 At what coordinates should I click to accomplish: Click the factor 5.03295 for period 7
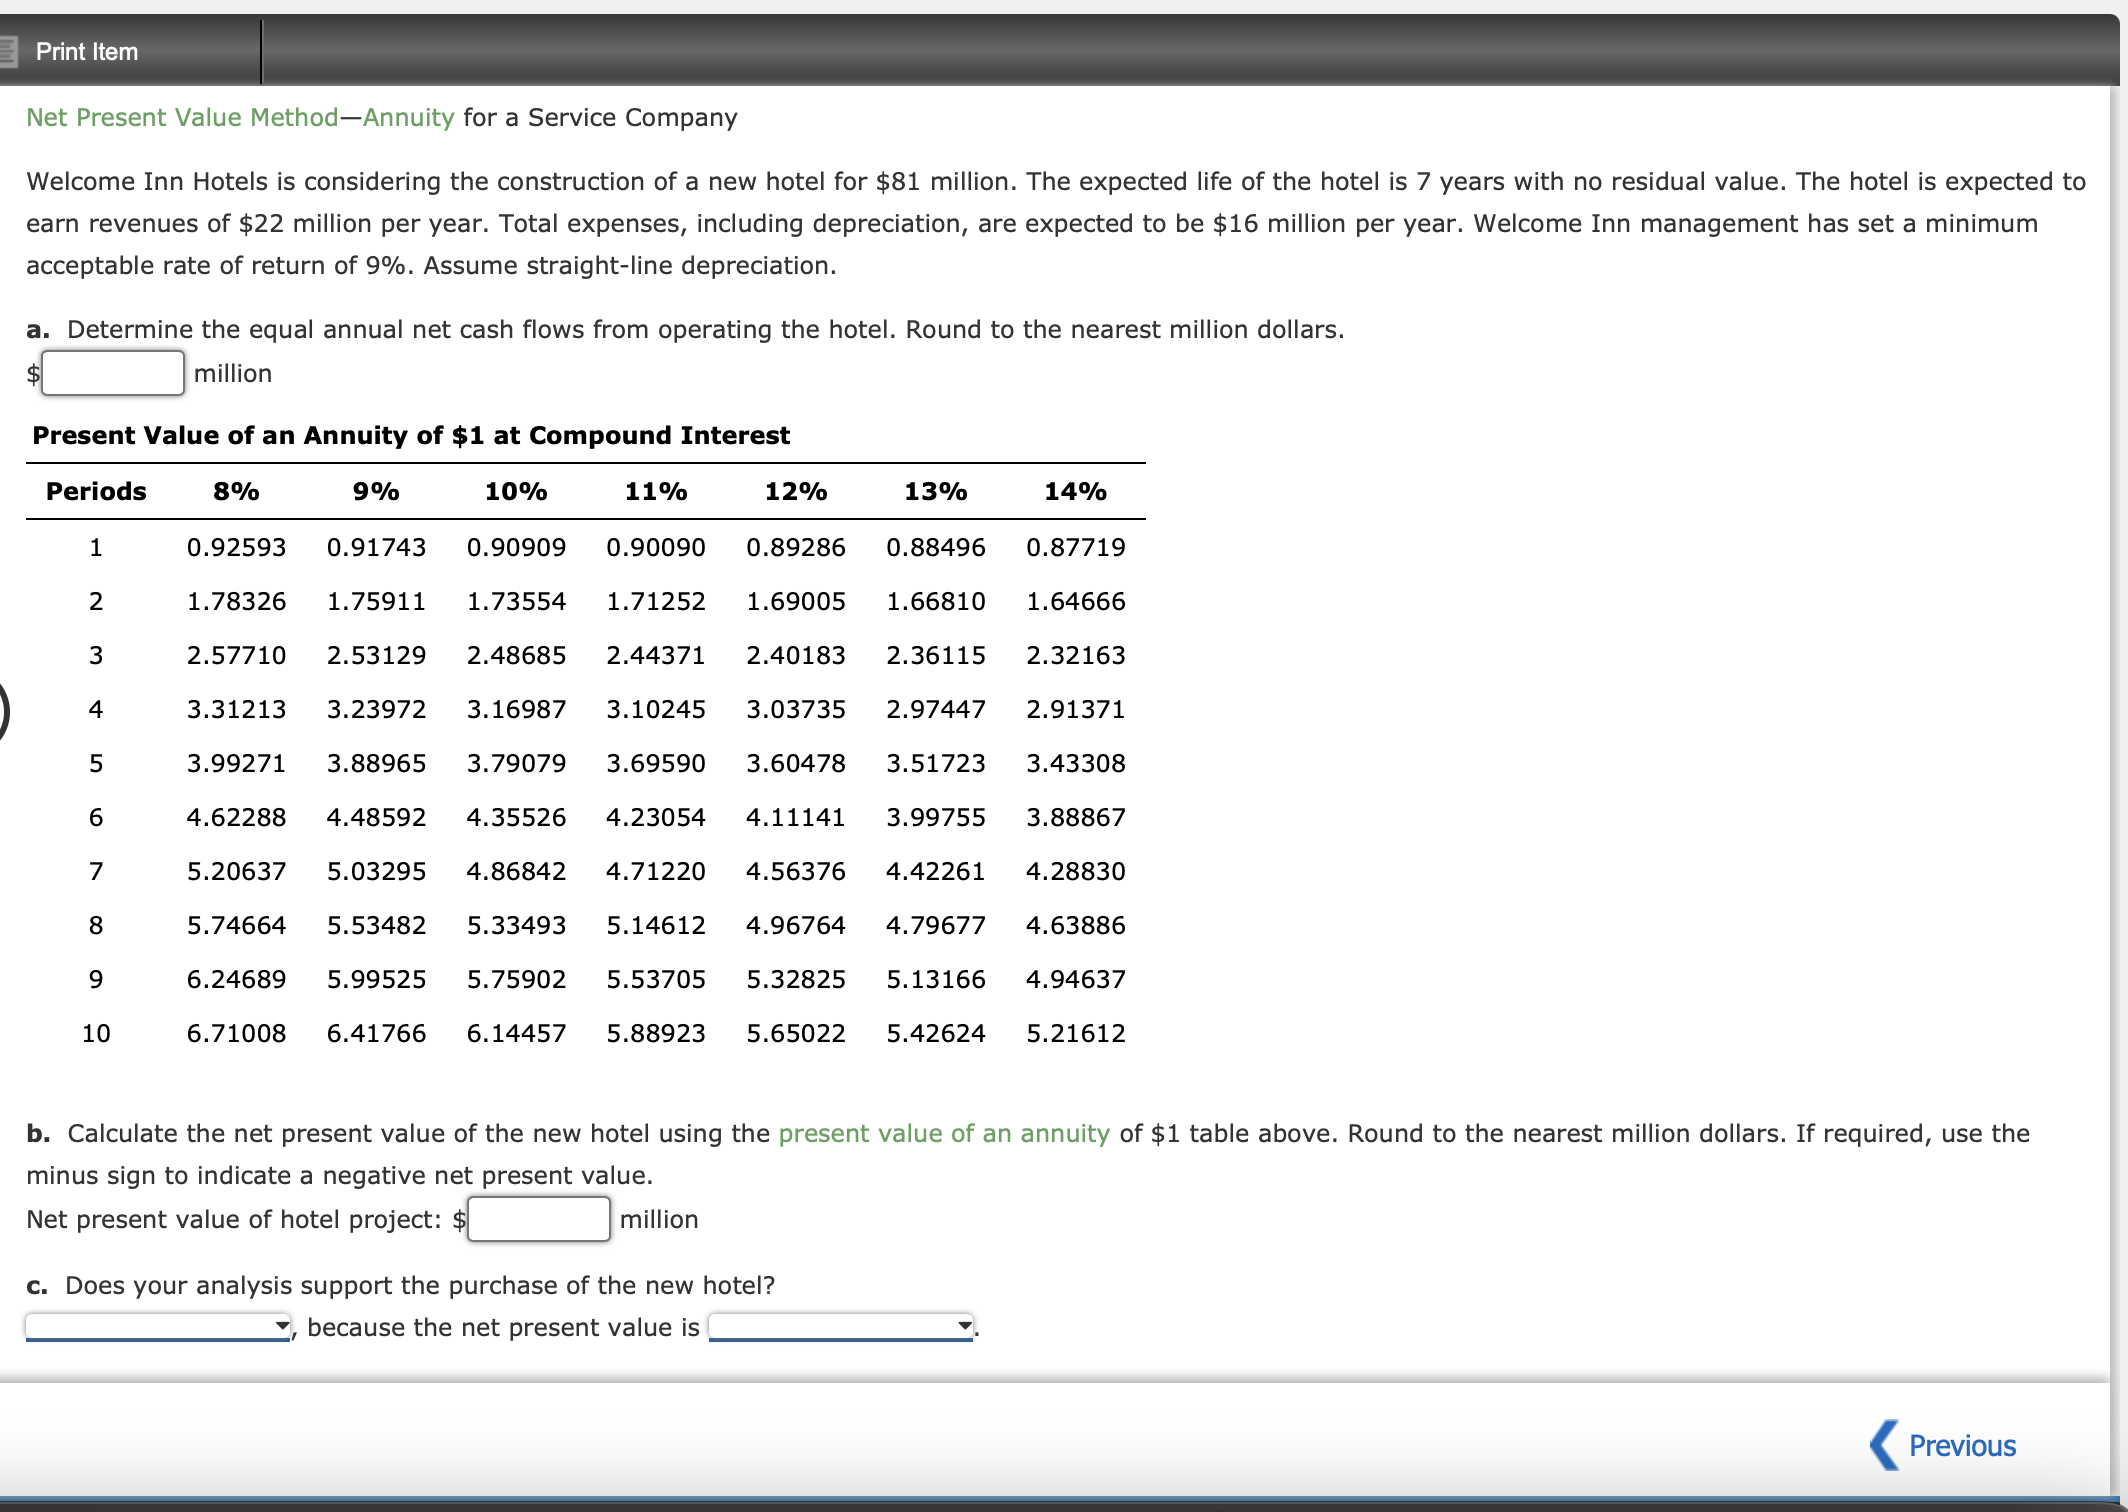(x=376, y=871)
